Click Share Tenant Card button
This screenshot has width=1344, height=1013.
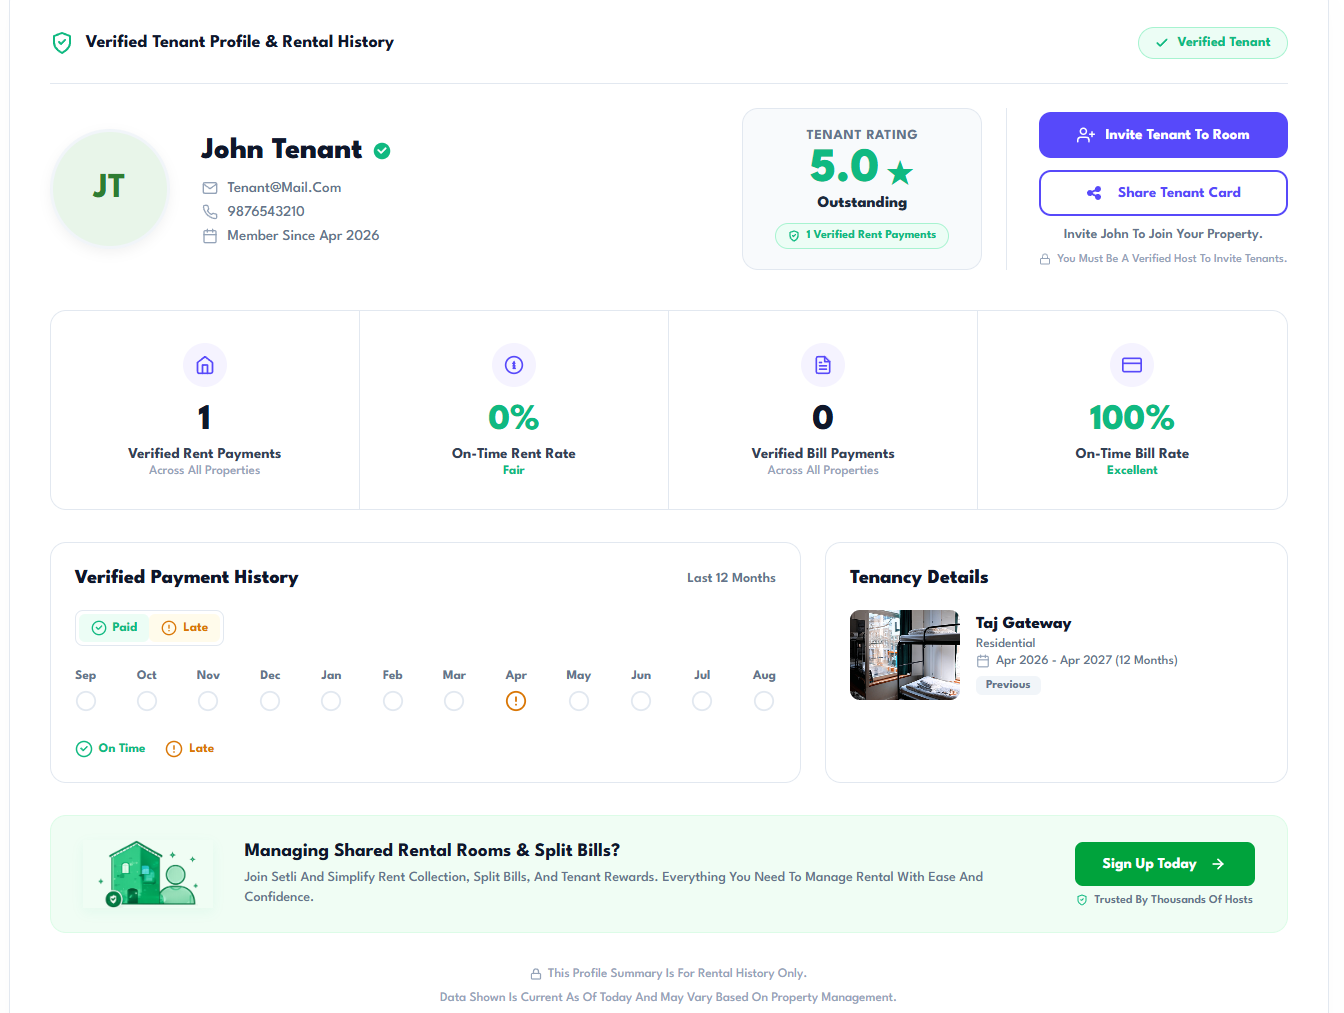click(1163, 193)
